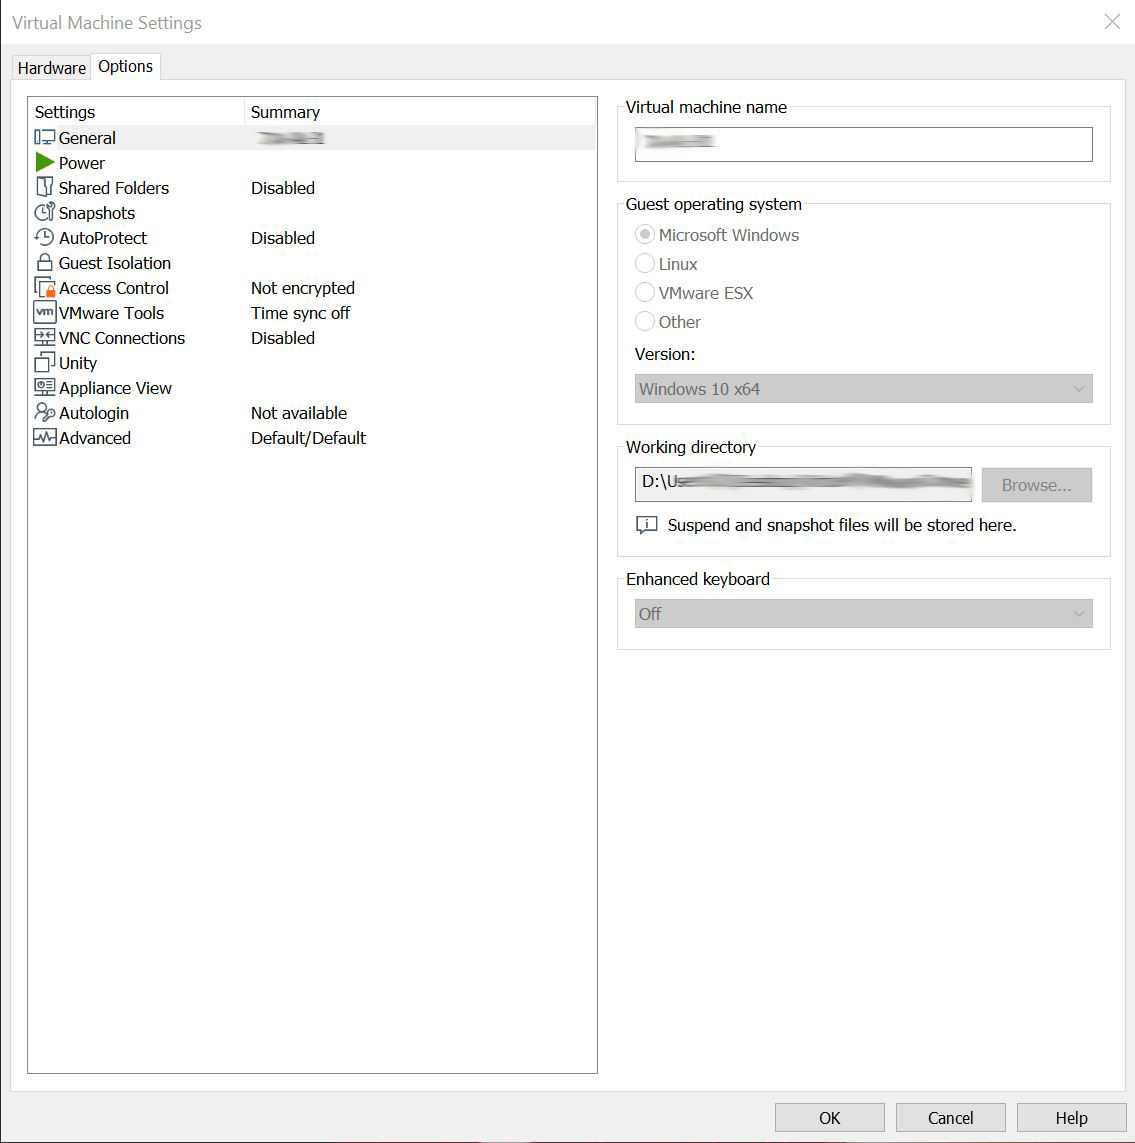
Task: Choose the Linux guest OS option
Action: pyautogui.click(x=645, y=264)
